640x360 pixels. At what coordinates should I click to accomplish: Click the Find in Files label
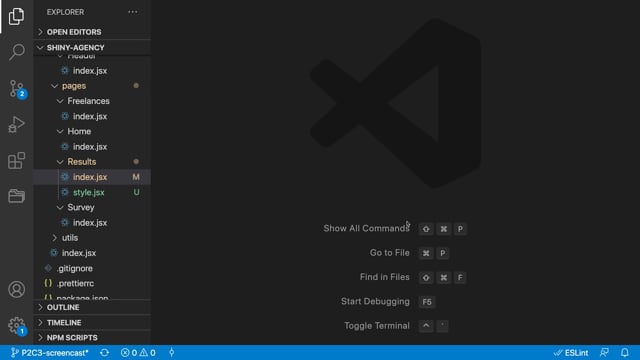(x=384, y=277)
